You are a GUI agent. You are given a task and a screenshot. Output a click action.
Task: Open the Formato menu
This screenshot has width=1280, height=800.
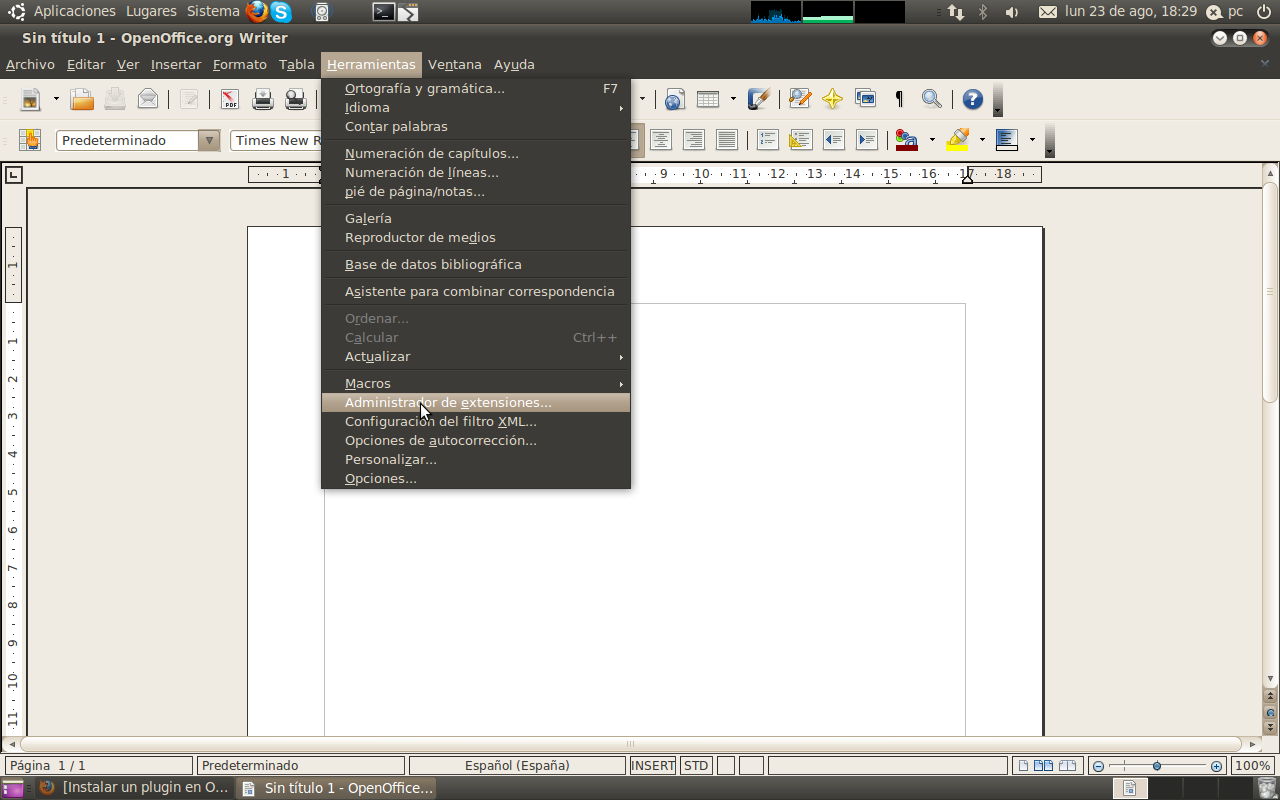(240, 65)
